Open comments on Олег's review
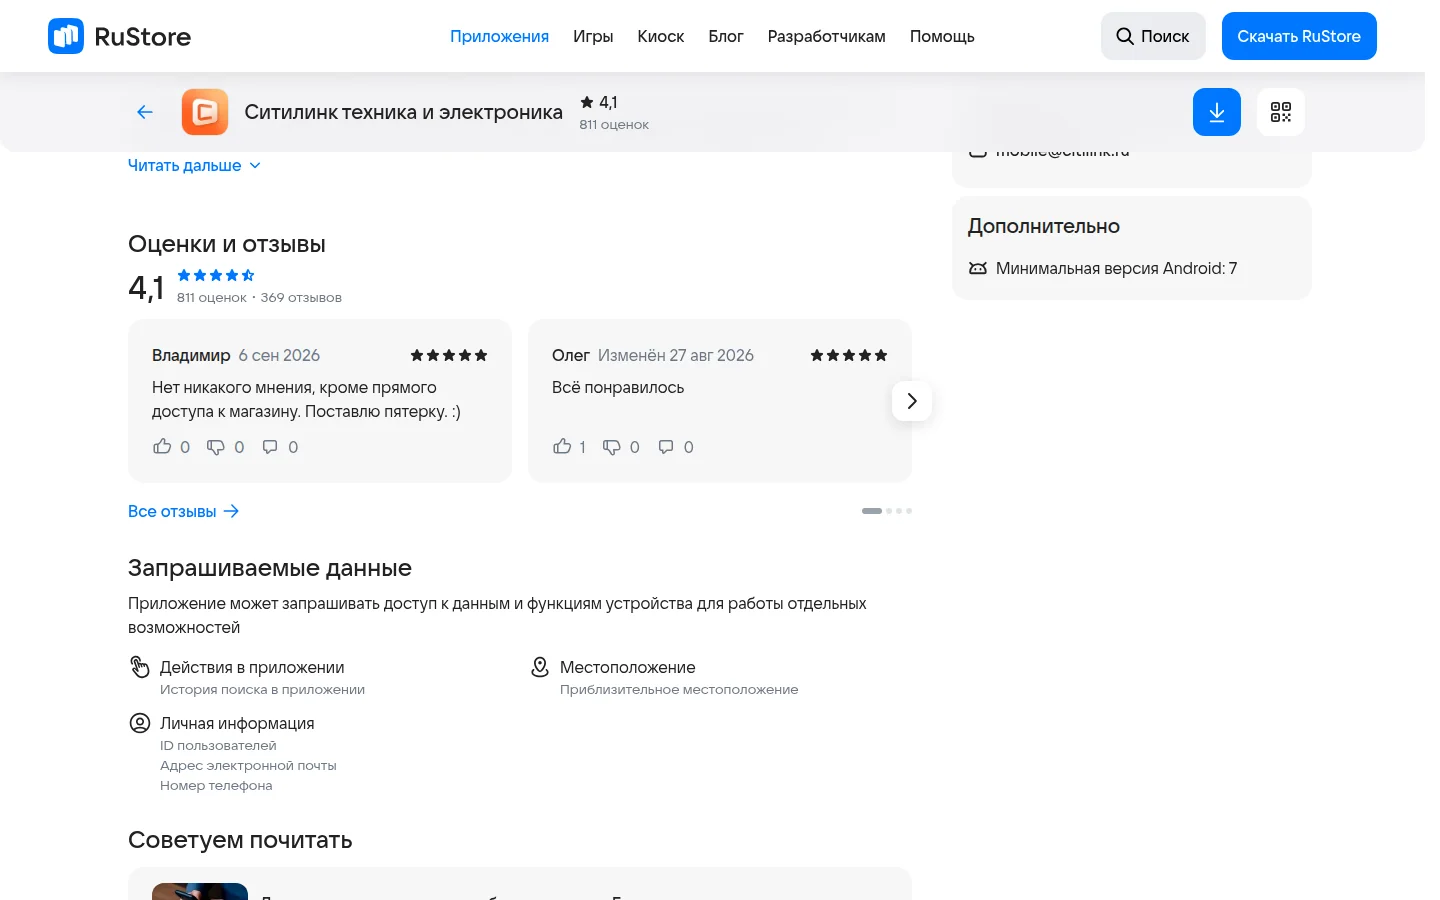The height and width of the screenshot is (900, 1440). 666,447
